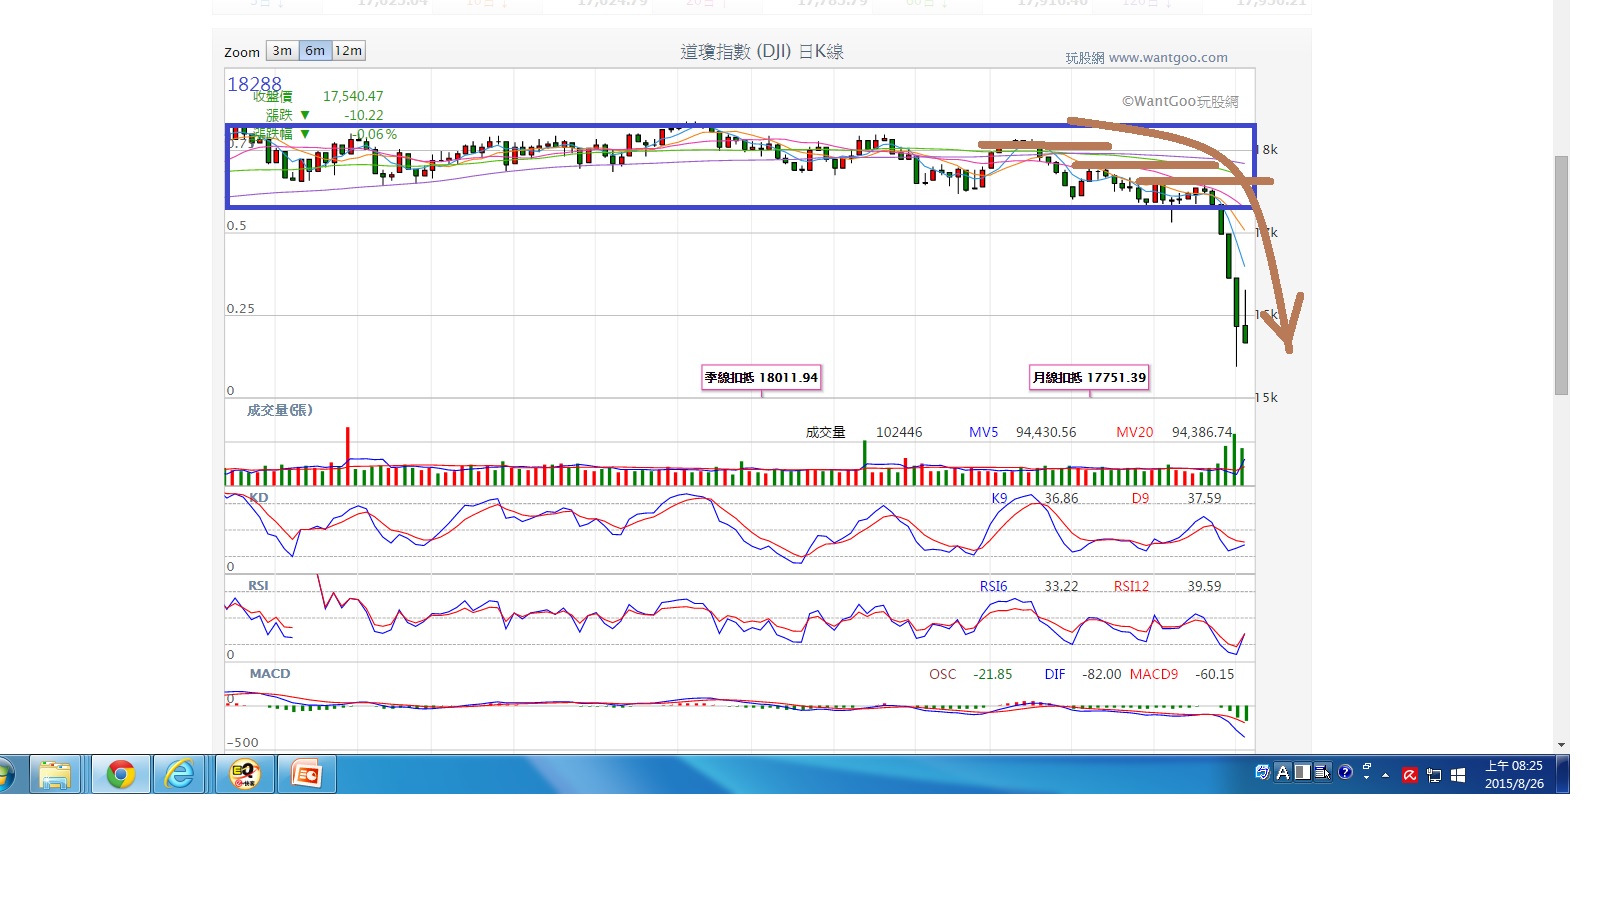Viewport: 1600px width, 900px height.
Task: Toggle the IME 'A' input mode button
Action: click(1283, 772)
